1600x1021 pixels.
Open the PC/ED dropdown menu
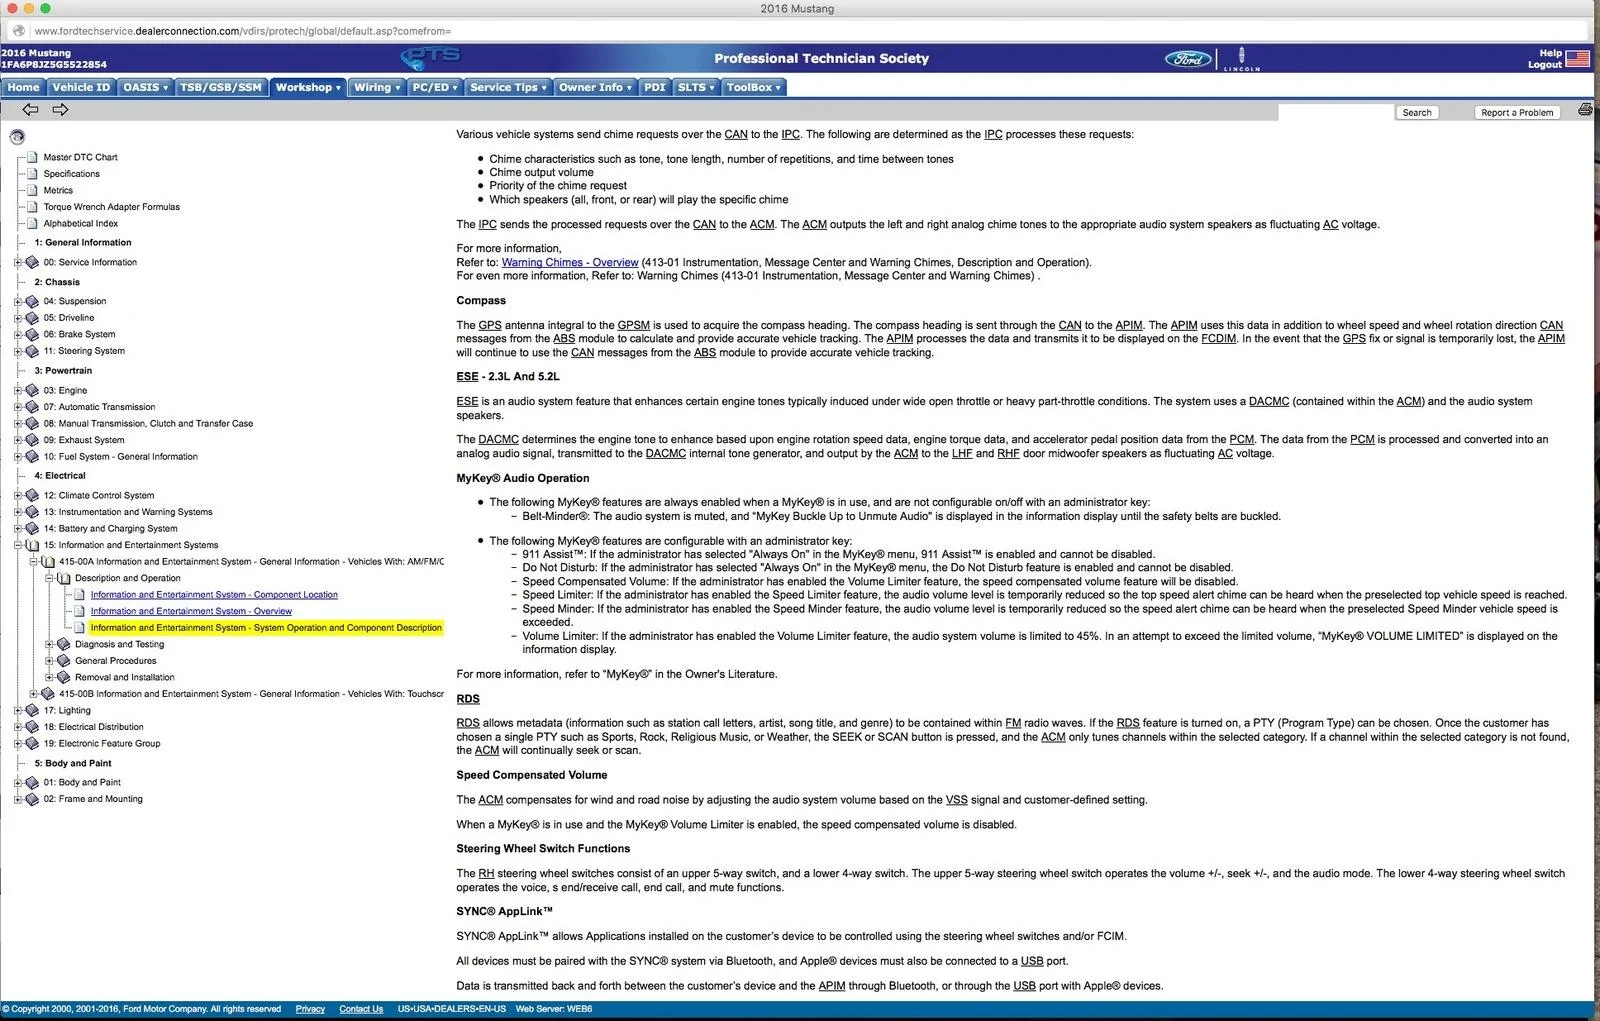(x=435, y=87)
